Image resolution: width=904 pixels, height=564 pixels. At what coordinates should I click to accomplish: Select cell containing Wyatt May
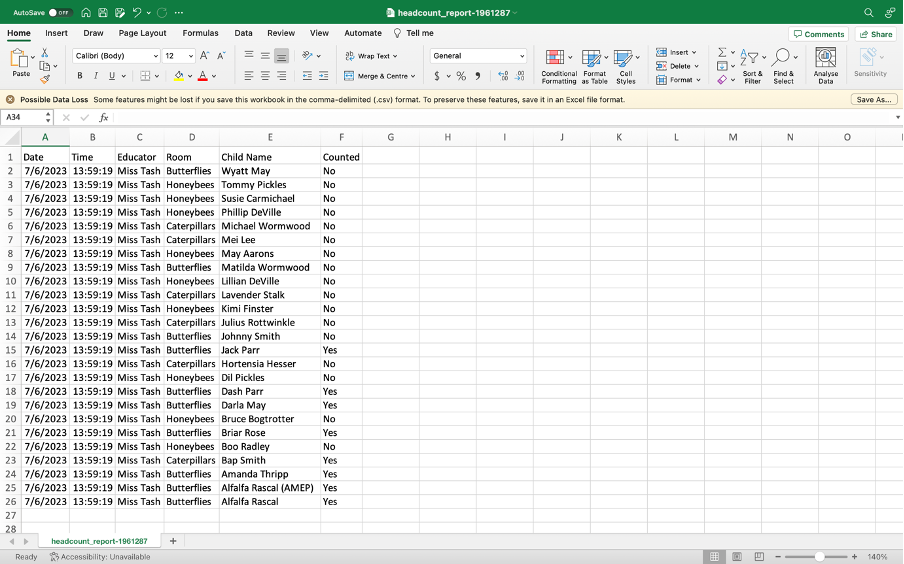tap(246, 171)
